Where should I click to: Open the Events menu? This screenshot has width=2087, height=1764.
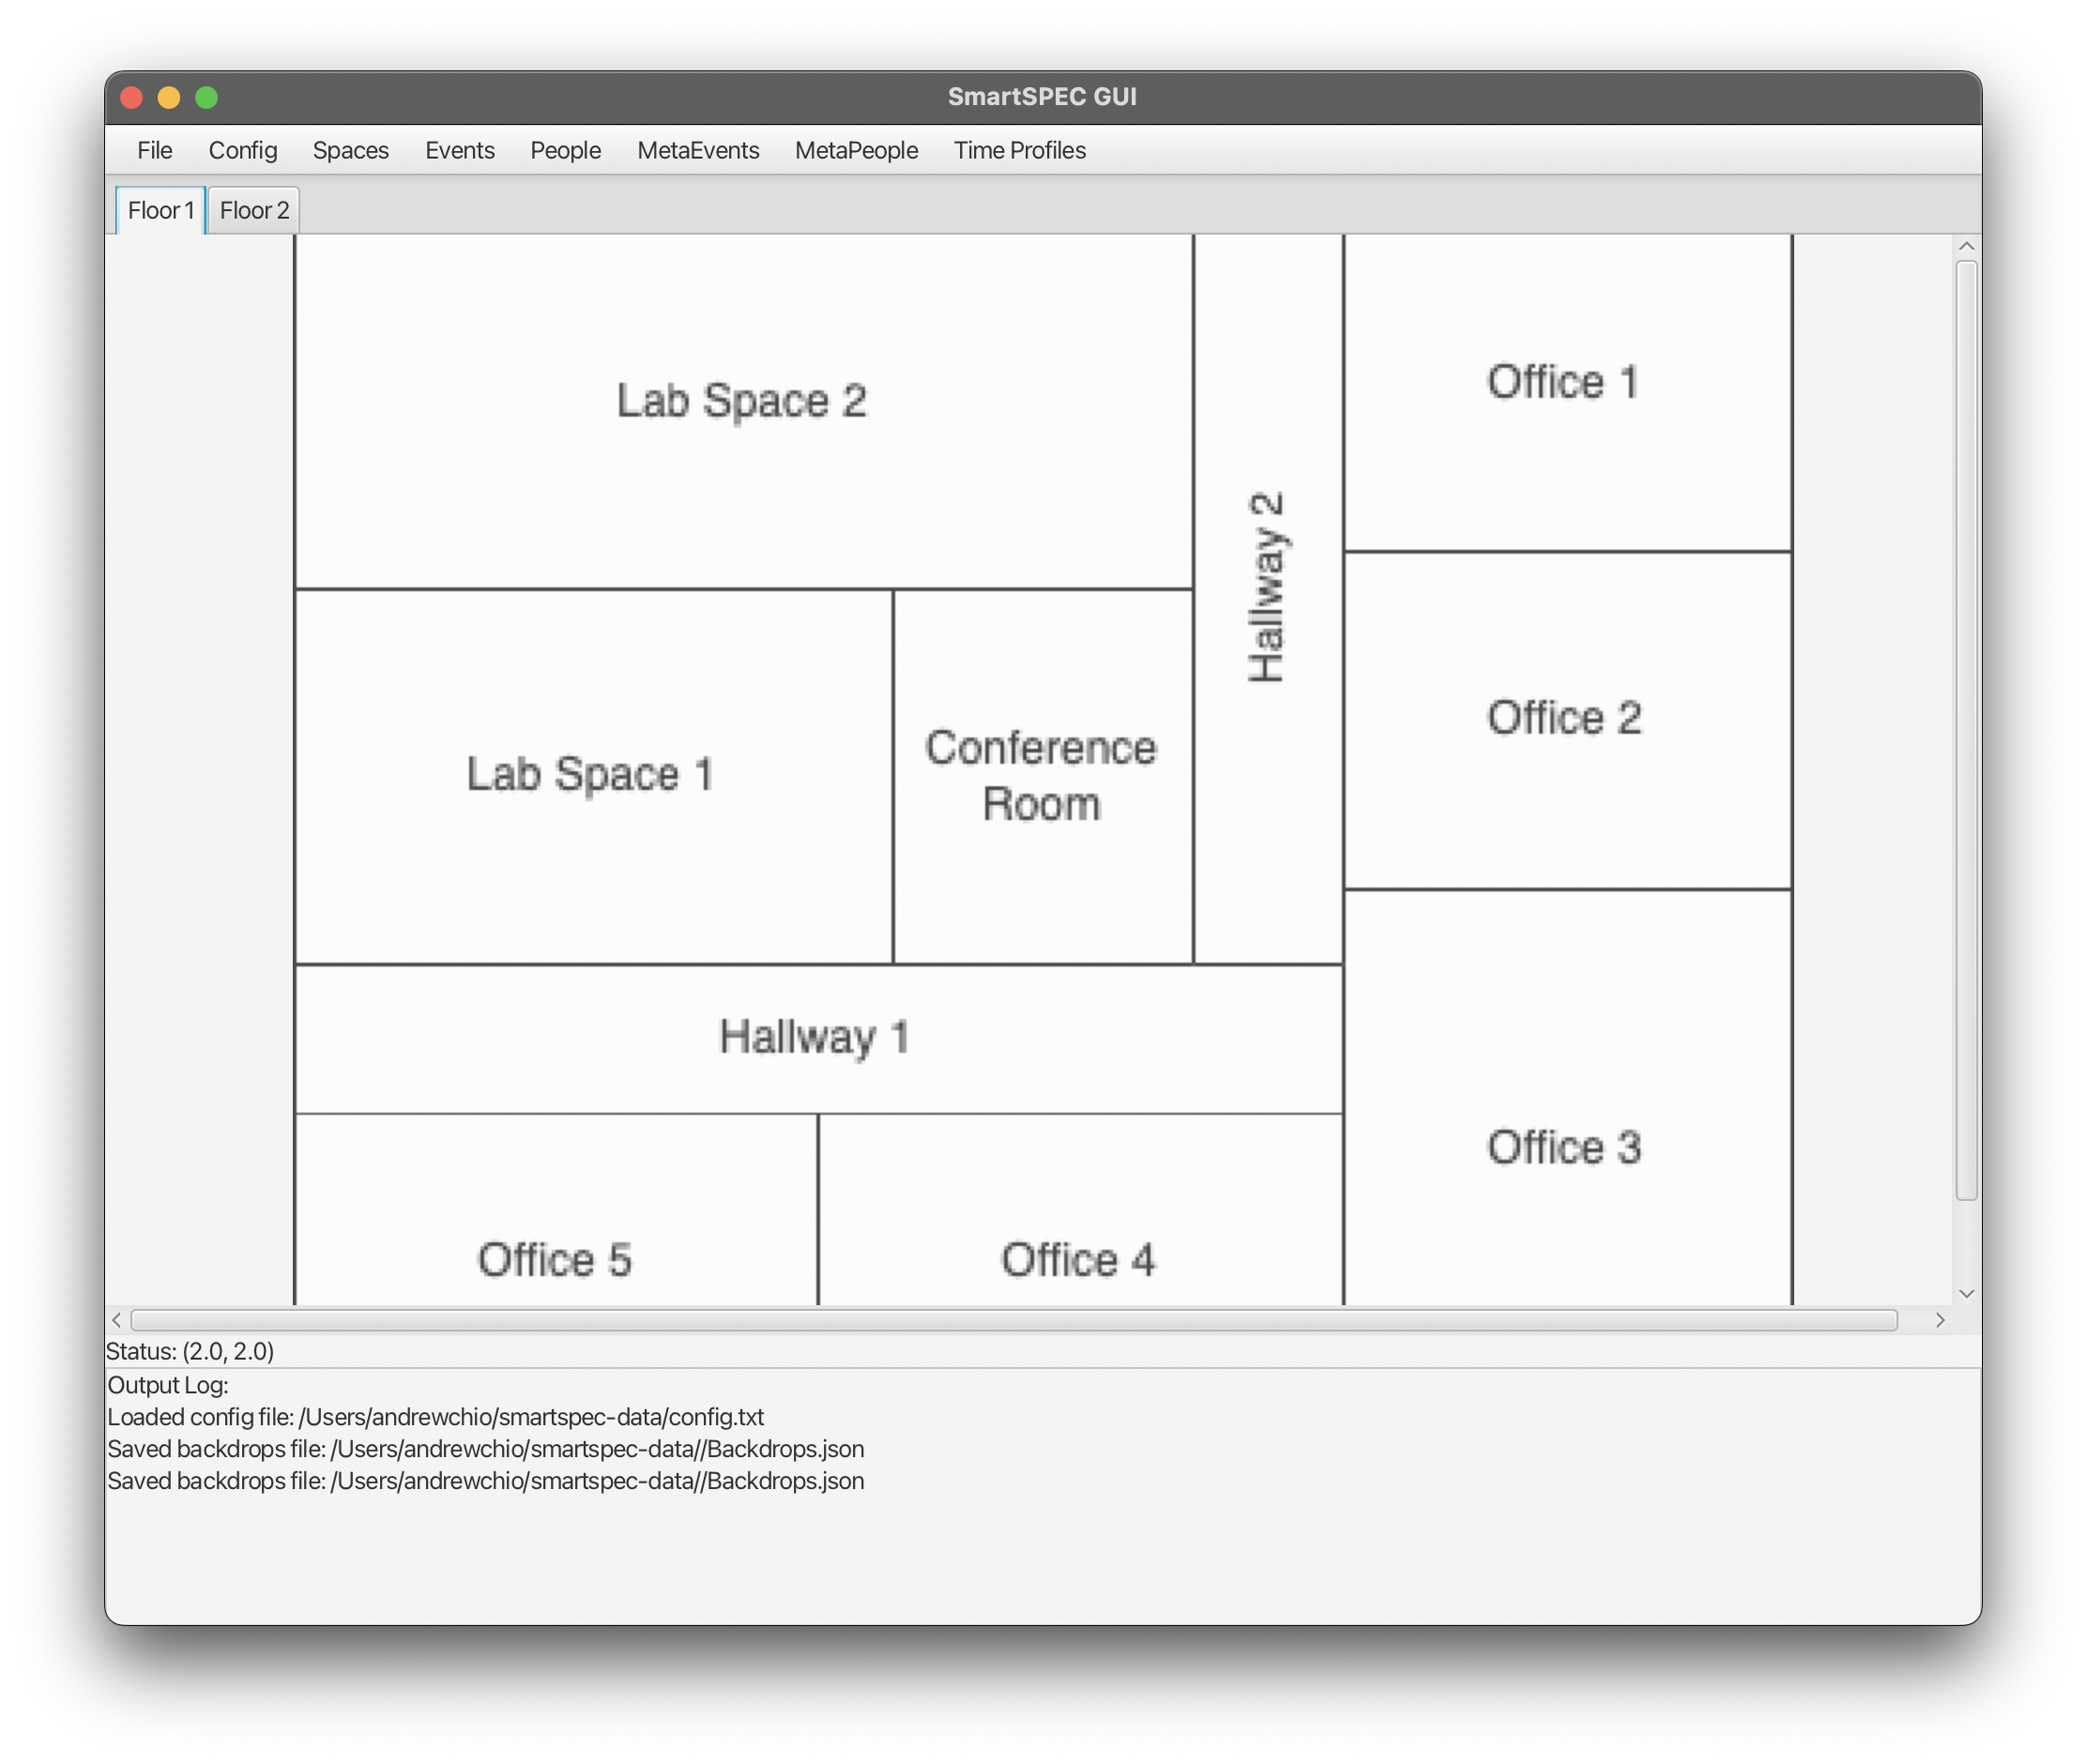click(x=459, y=150)
